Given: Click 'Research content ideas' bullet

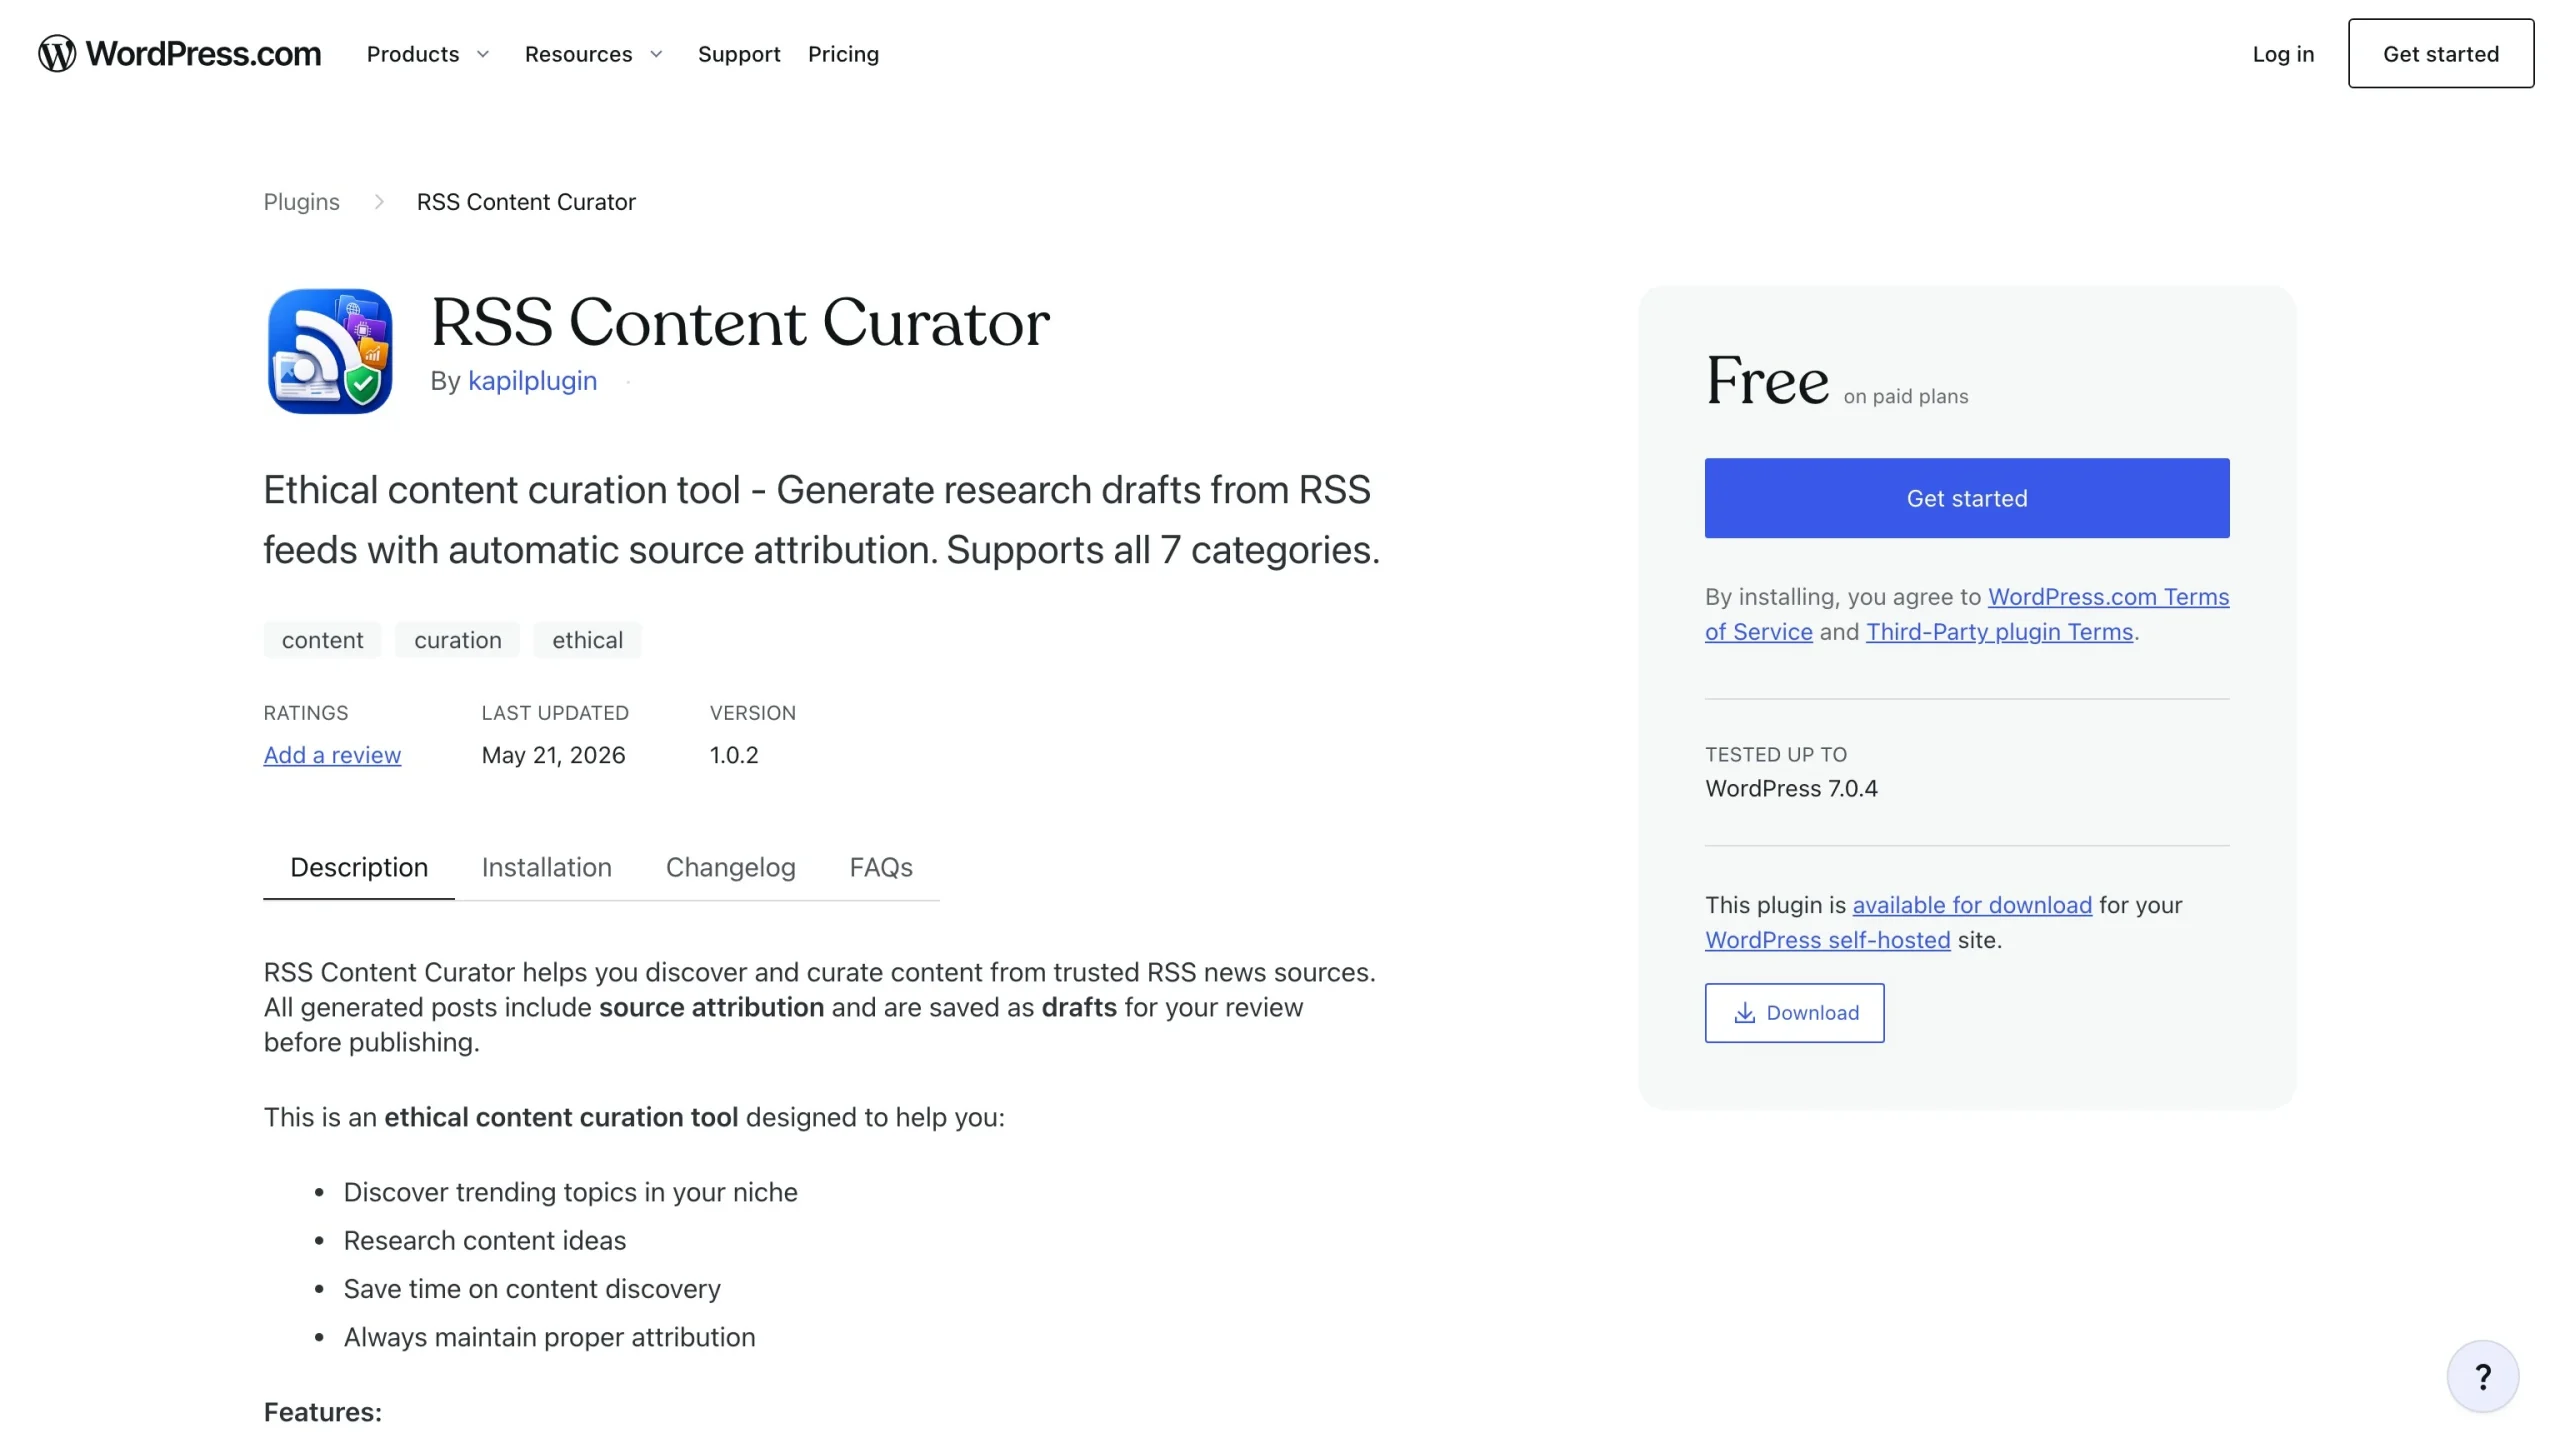Looking at the screenshot, I should [x=484, y=1240].
